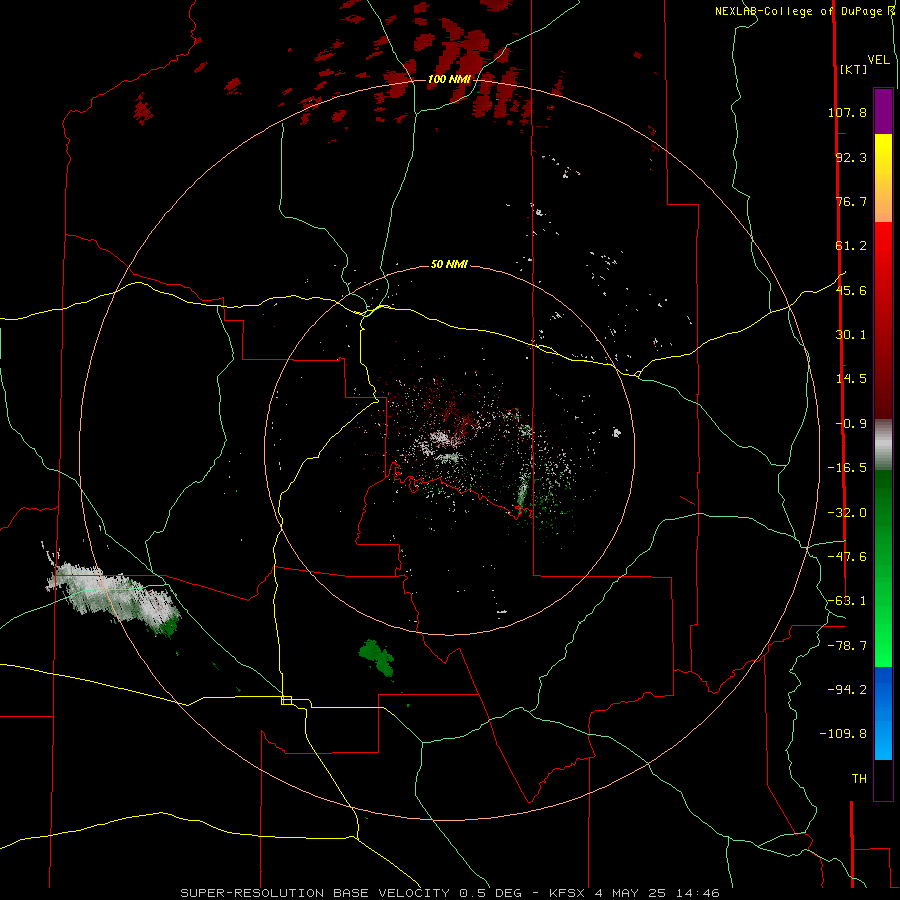The width and height of the screenshot is (900, 900).
Task: Click the Super-Resolution Base Velocity caption
Action: tap(450, 893)
